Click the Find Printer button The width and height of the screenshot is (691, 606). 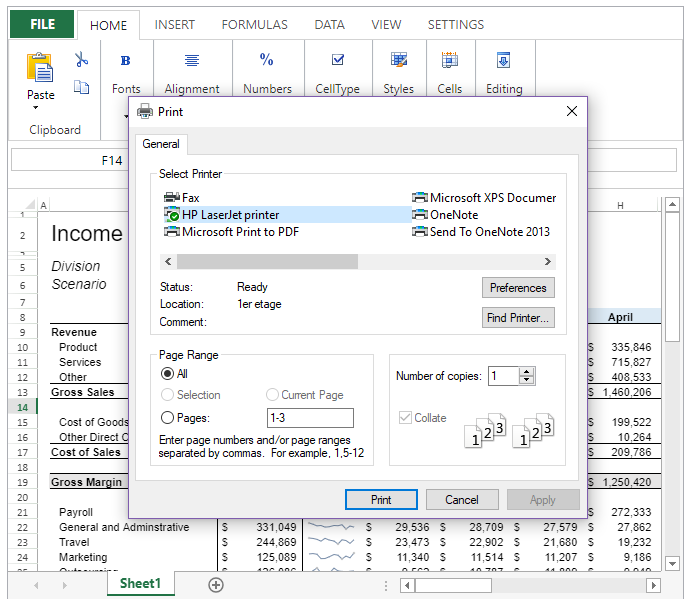coord(518,318)
